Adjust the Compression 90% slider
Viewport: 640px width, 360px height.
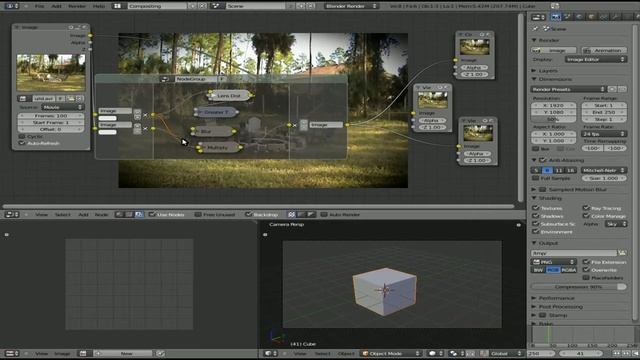[x=579, y=287]
